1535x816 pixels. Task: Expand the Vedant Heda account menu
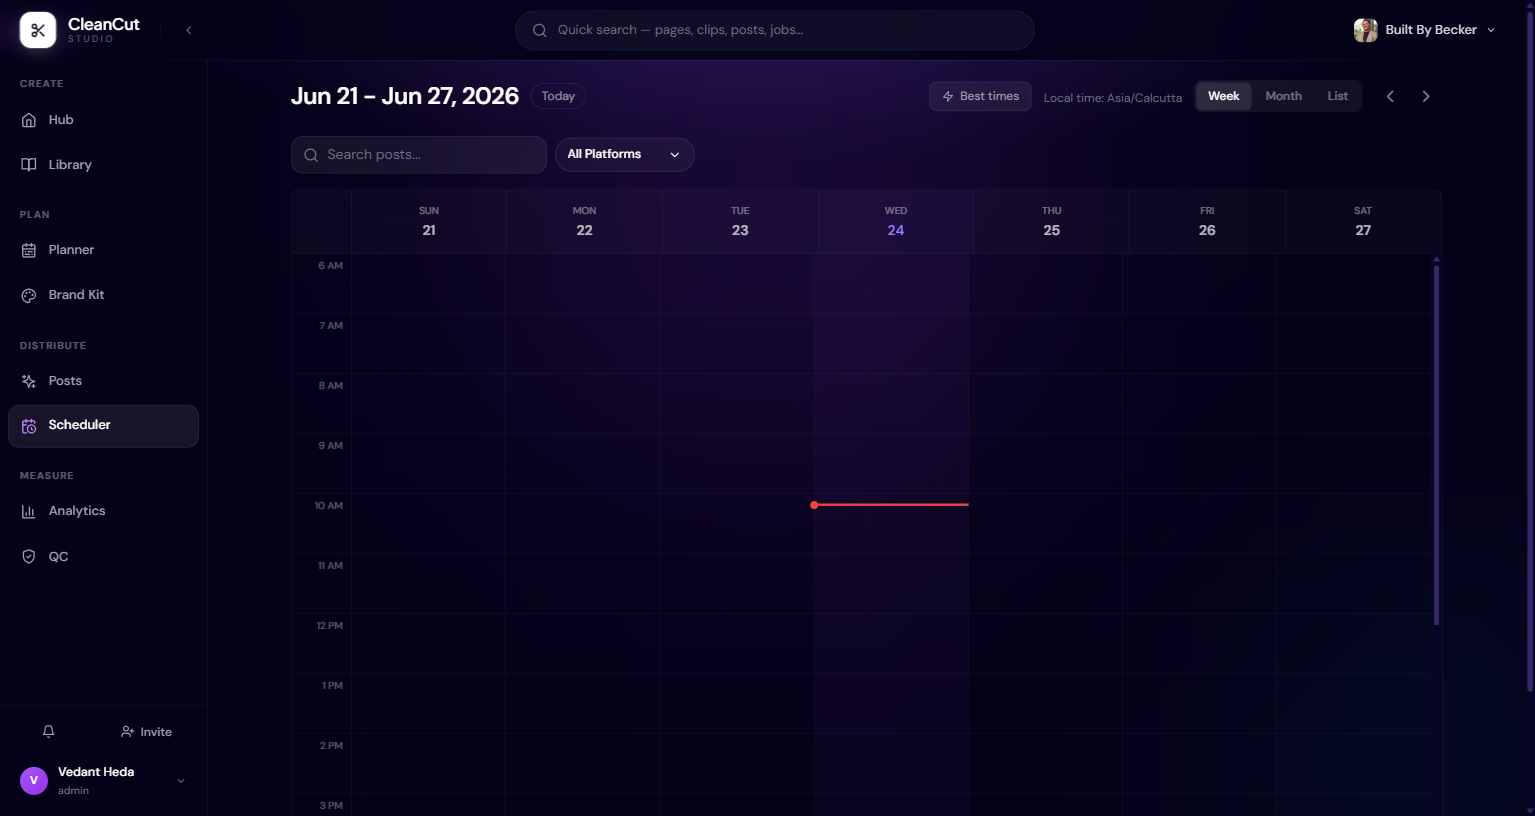coord(181,781)
